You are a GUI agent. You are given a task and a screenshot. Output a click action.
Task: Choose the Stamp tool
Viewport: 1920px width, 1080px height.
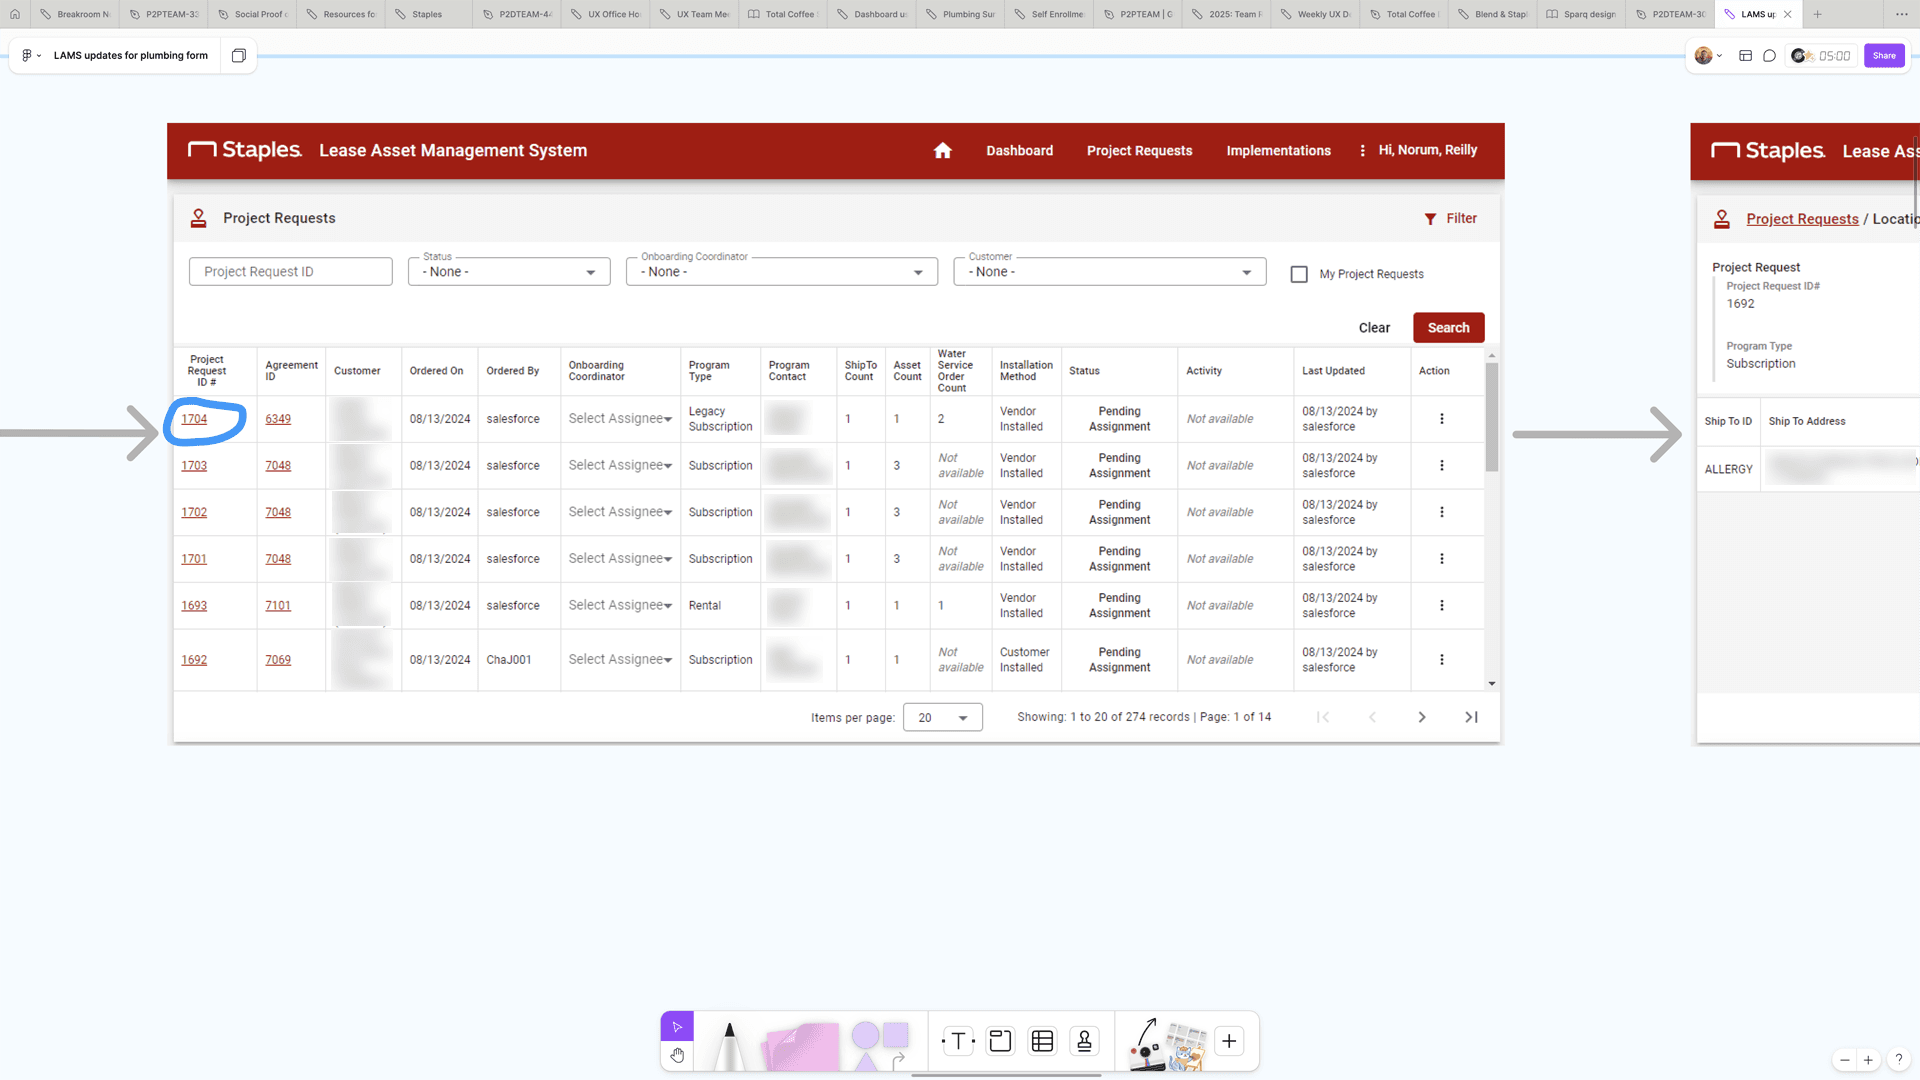(x=1084, y=1041)
